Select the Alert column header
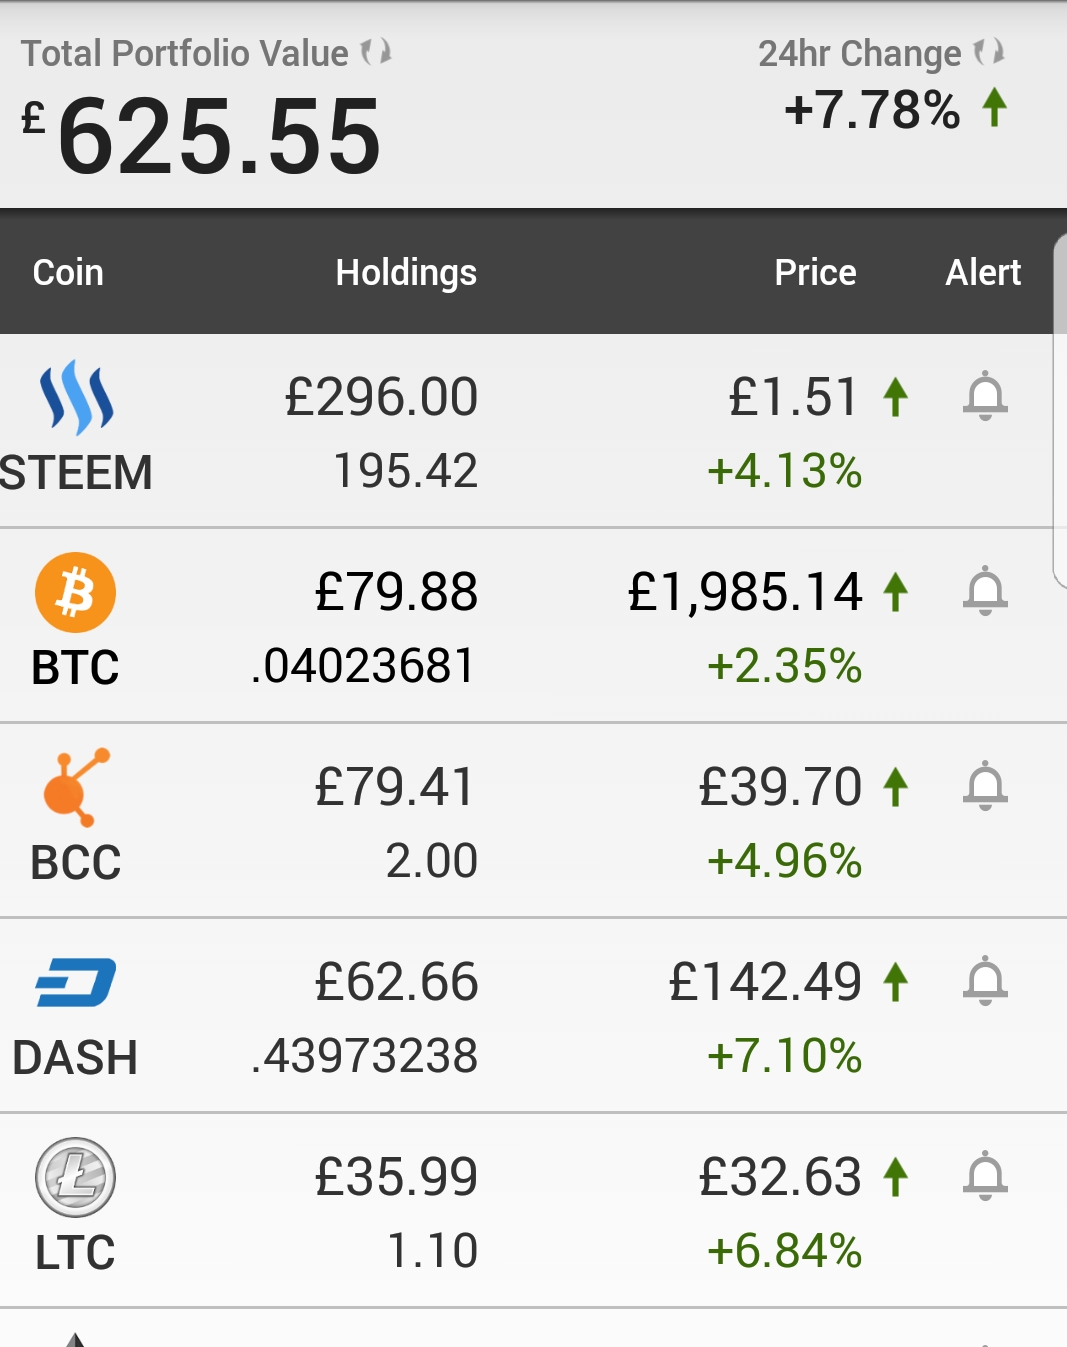 coord(983,272)
